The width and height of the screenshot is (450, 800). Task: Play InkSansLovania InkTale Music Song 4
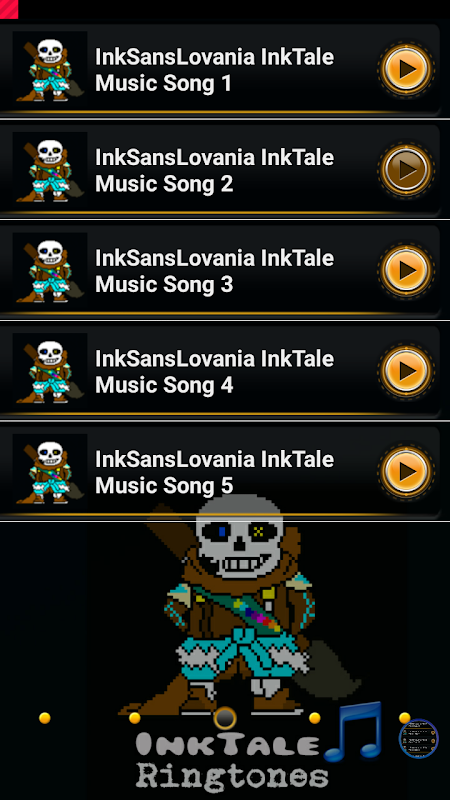click(x=406, y=370)
